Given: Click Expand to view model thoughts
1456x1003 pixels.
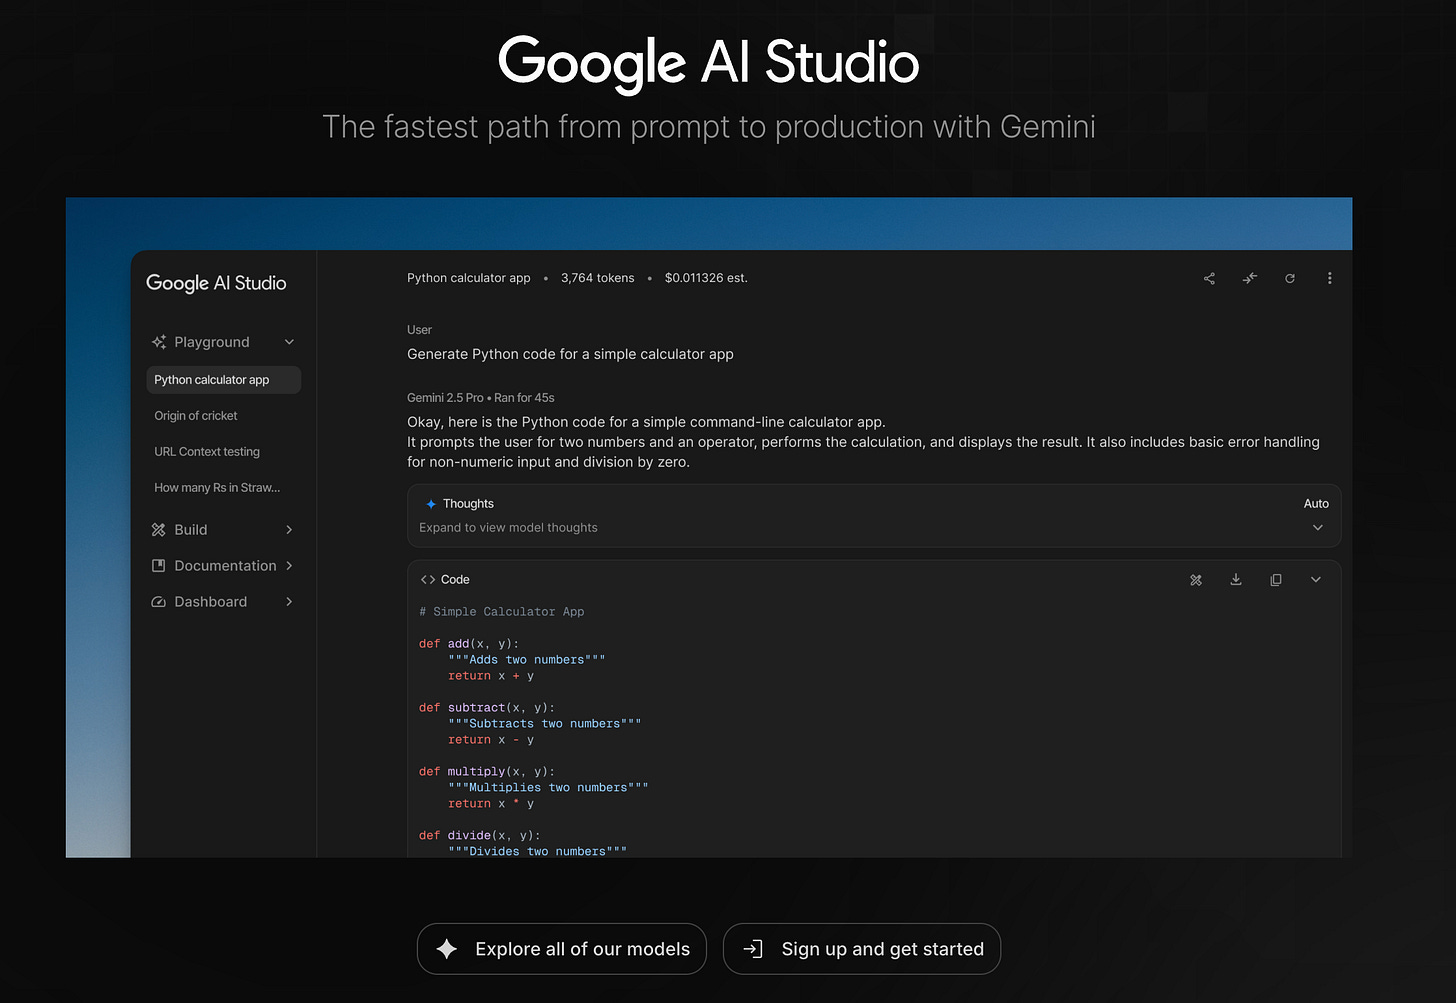Looking at the screenshot, I should 508,528.
